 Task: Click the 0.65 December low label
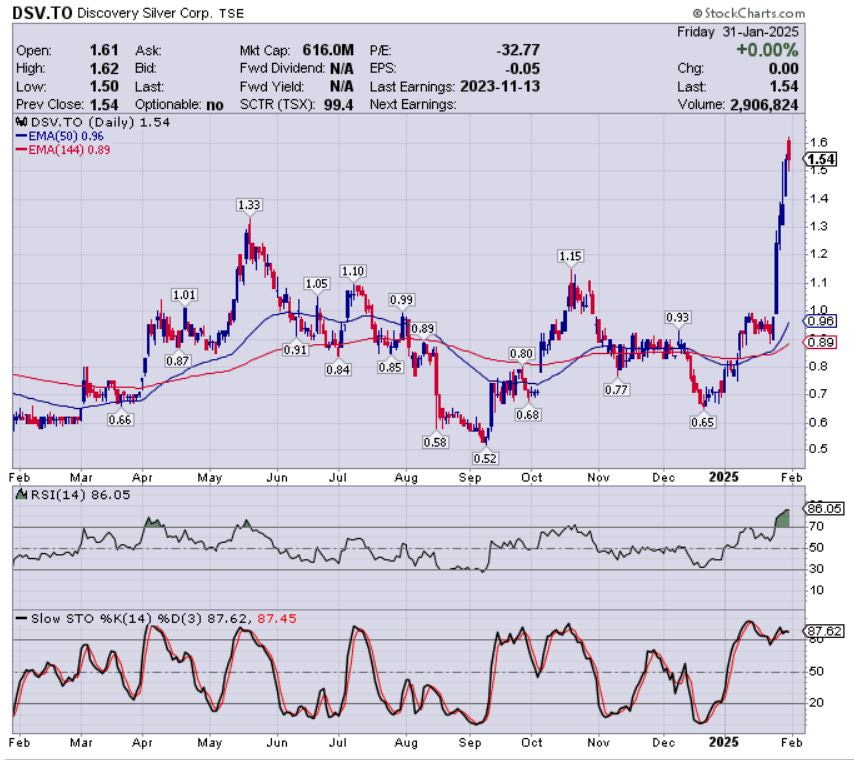tap(703, 422)
